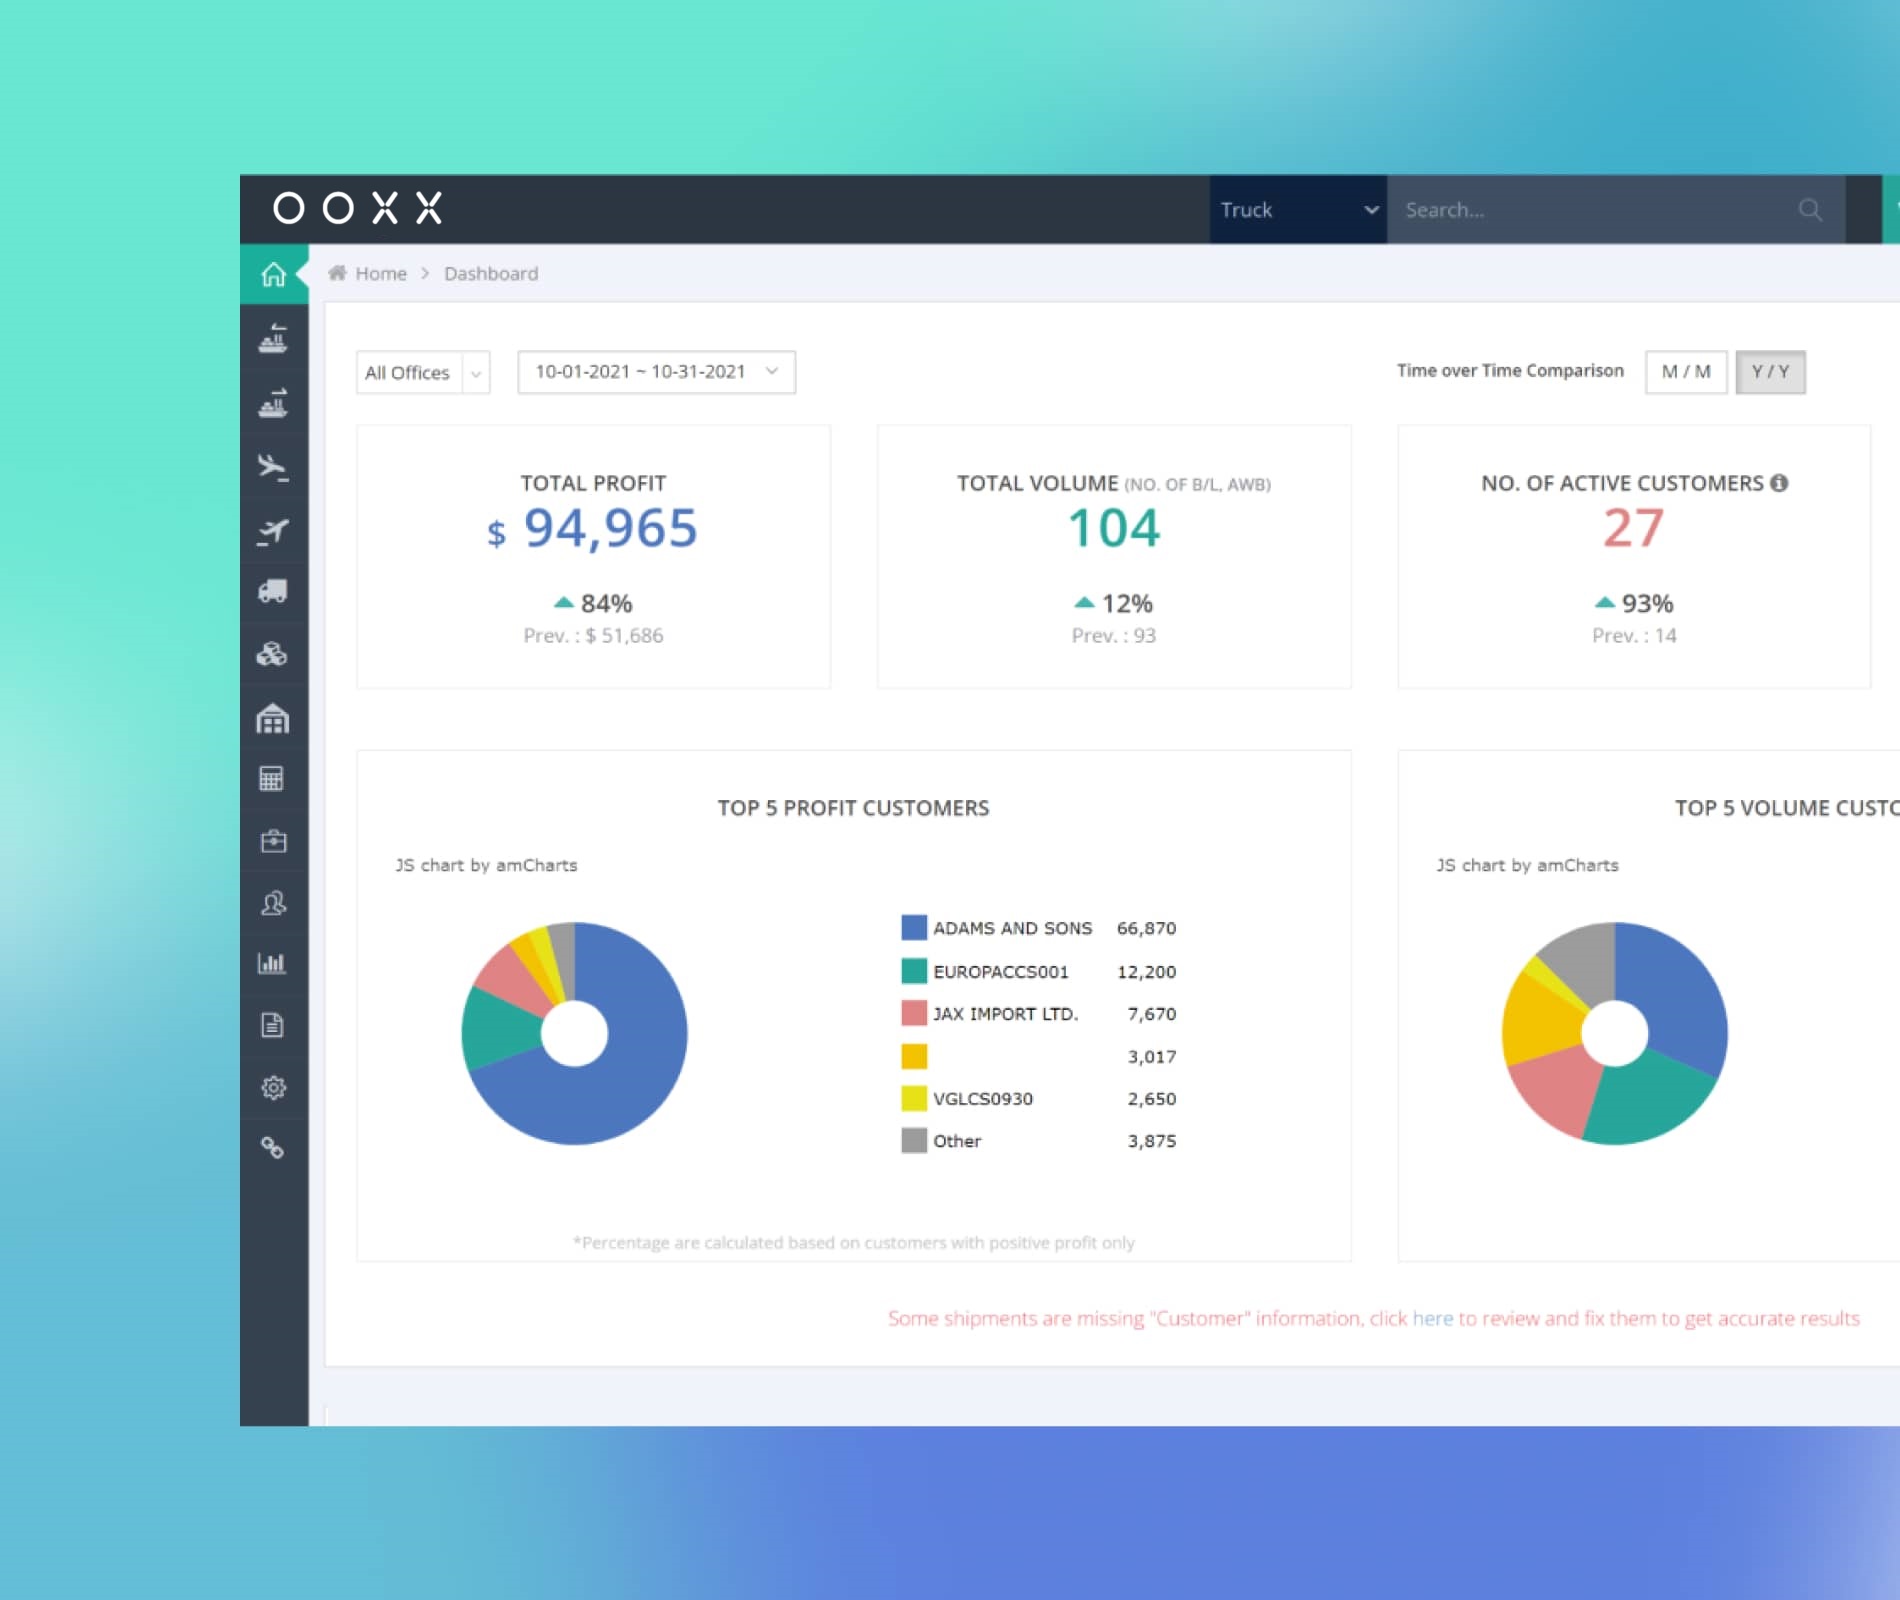1900x1600 pixels.
Task: Switch comparison to Y / Y
Action: point(1770,372)
